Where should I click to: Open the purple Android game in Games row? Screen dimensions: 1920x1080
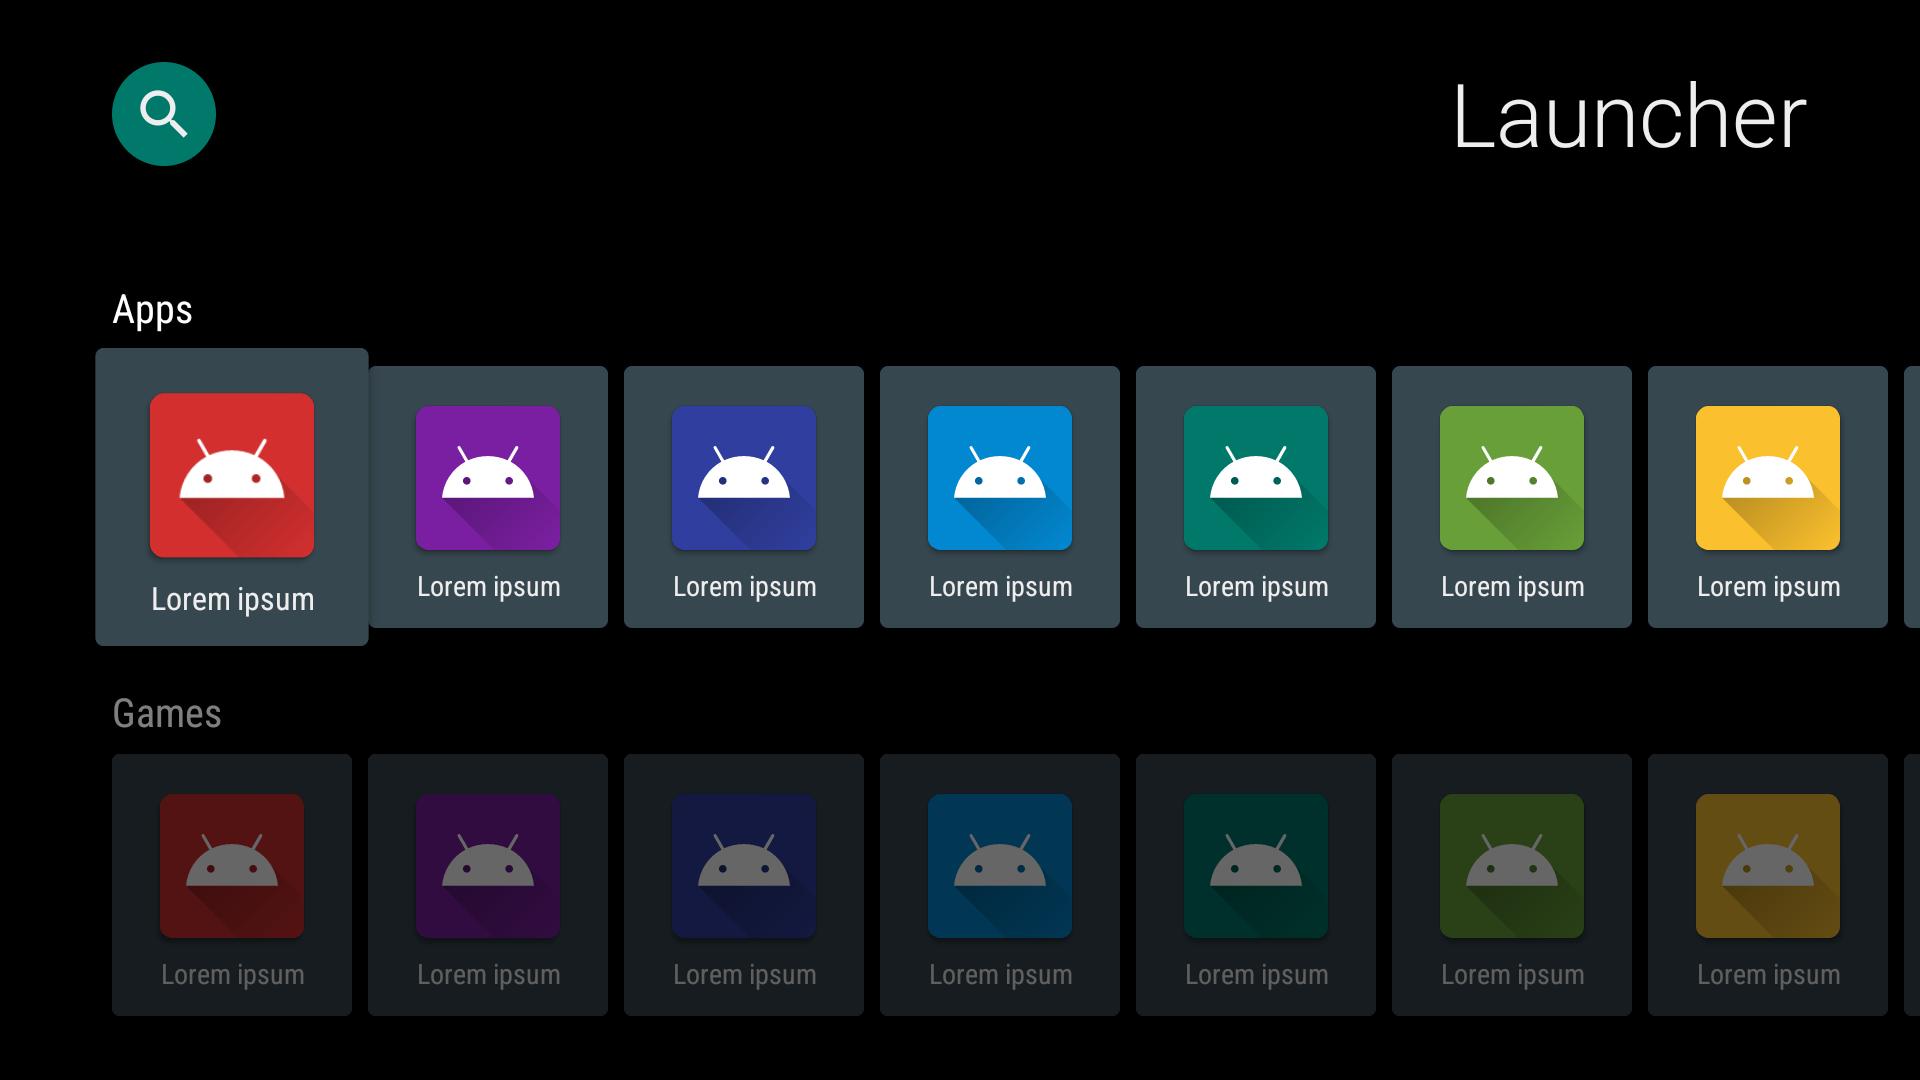488,885
